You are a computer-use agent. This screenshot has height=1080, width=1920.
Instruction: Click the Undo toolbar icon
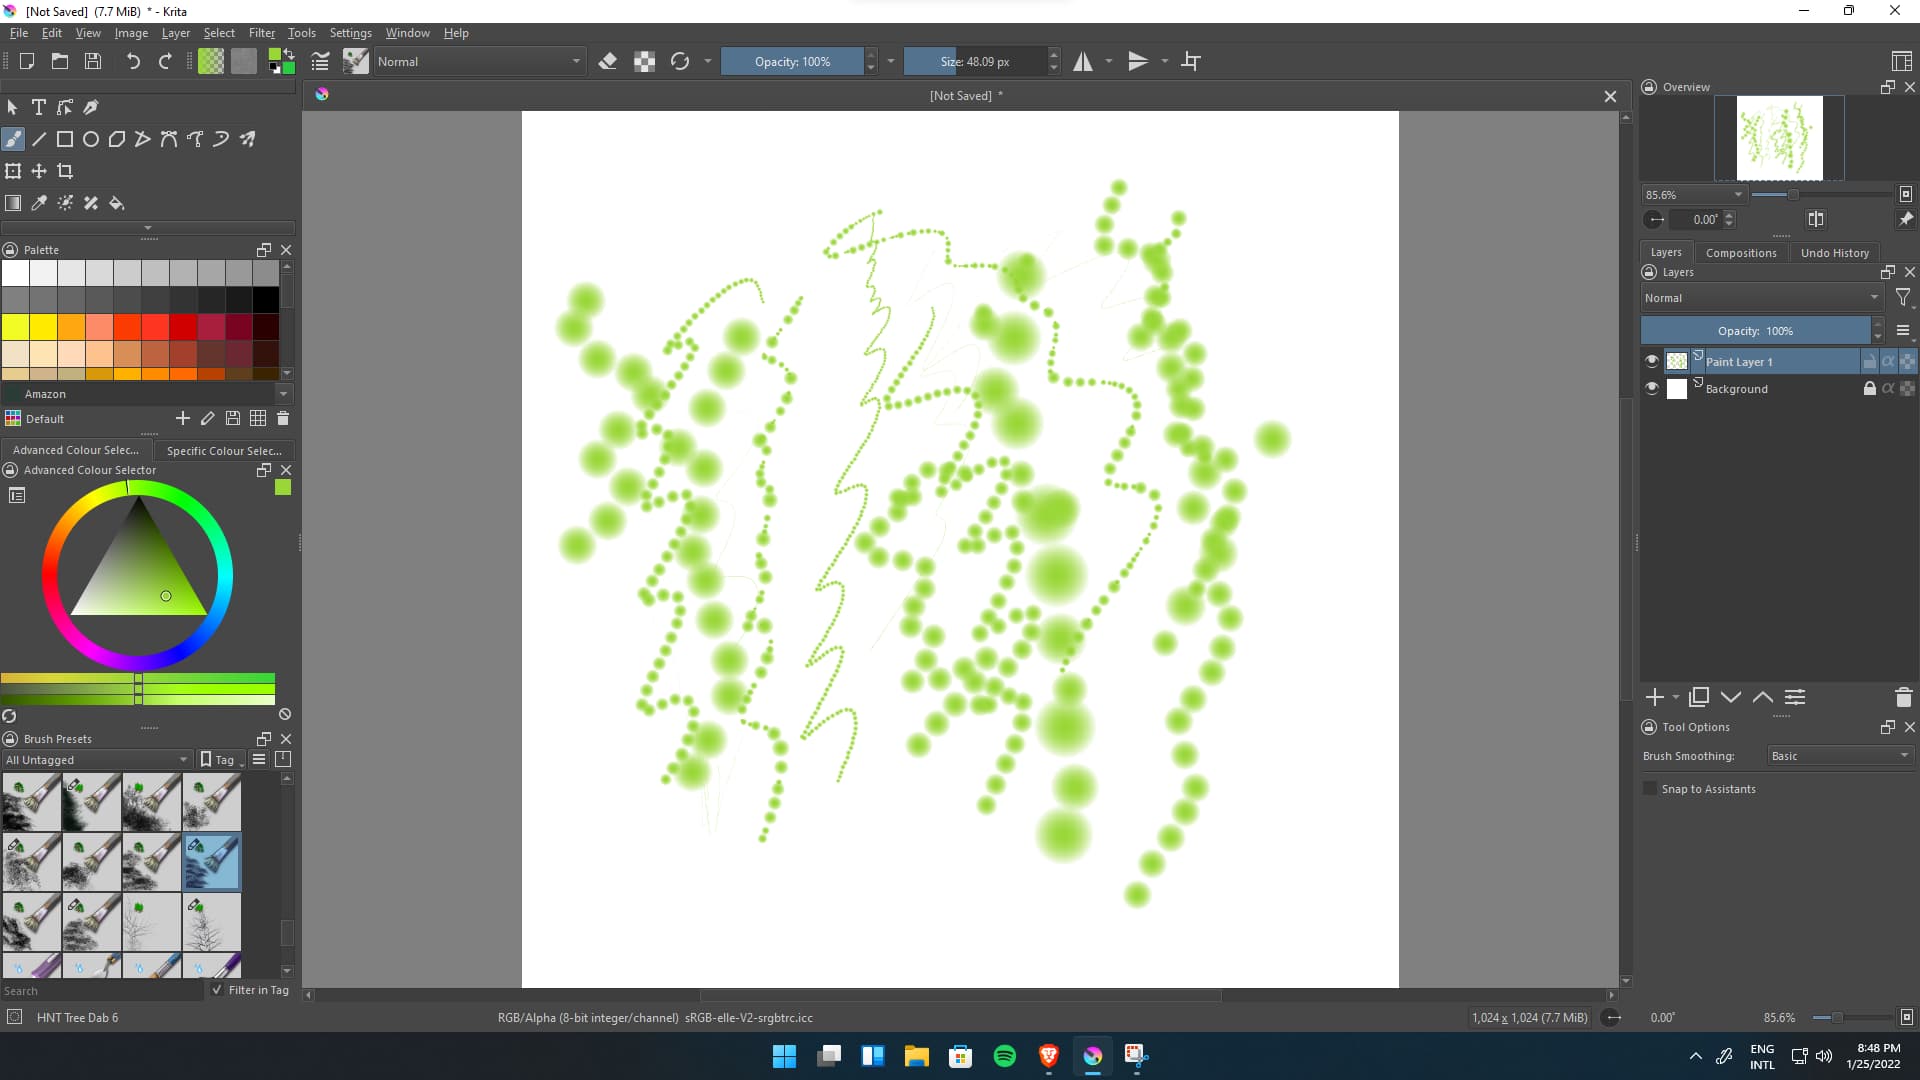tap(132, 61)
